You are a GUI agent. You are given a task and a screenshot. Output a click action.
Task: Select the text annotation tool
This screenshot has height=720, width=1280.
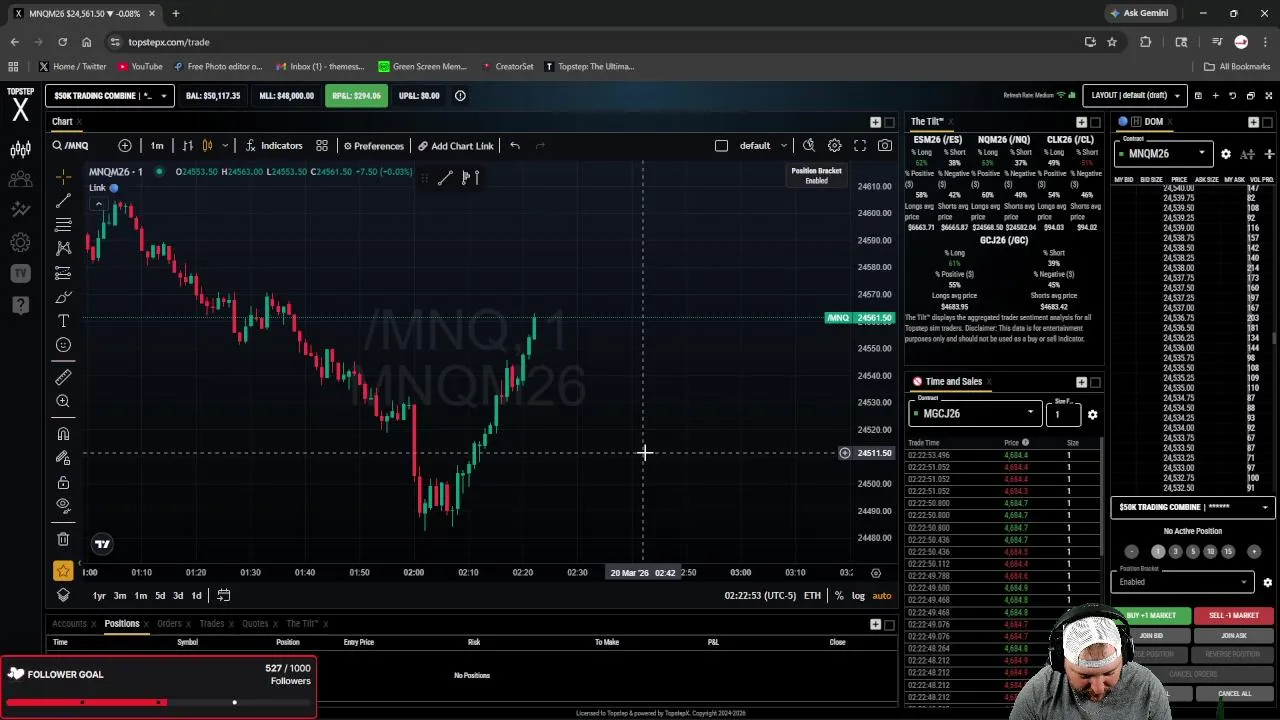[x=63, y=321]
